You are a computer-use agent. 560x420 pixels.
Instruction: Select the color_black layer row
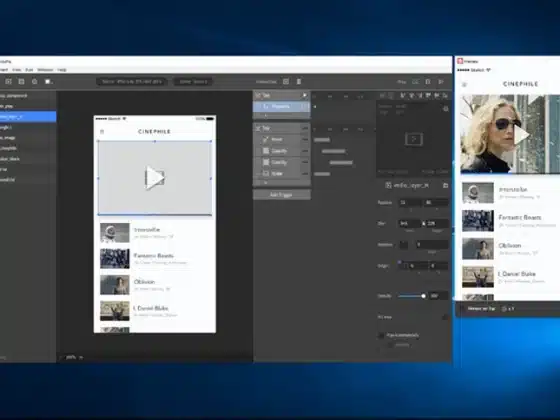(28, 159)
